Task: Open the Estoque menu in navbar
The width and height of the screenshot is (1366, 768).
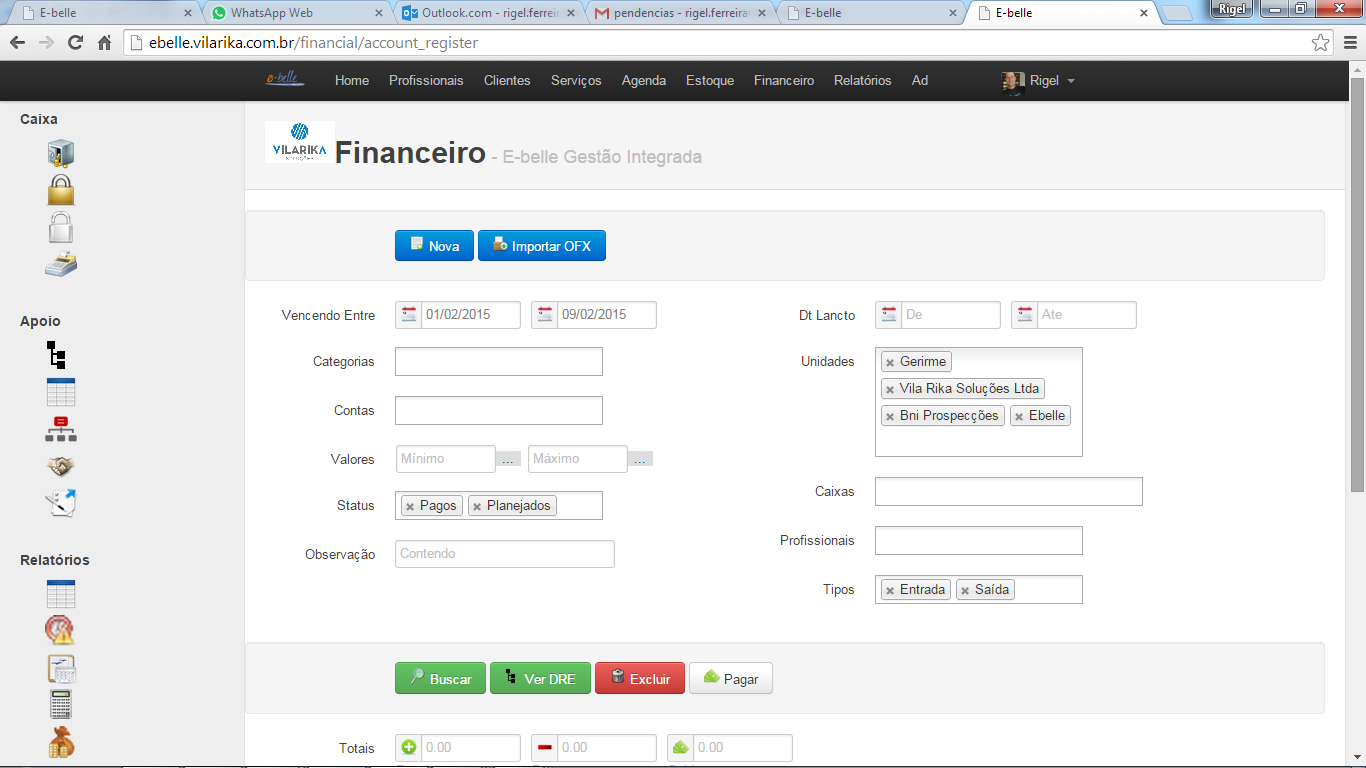Action: (x=709, y=81)
